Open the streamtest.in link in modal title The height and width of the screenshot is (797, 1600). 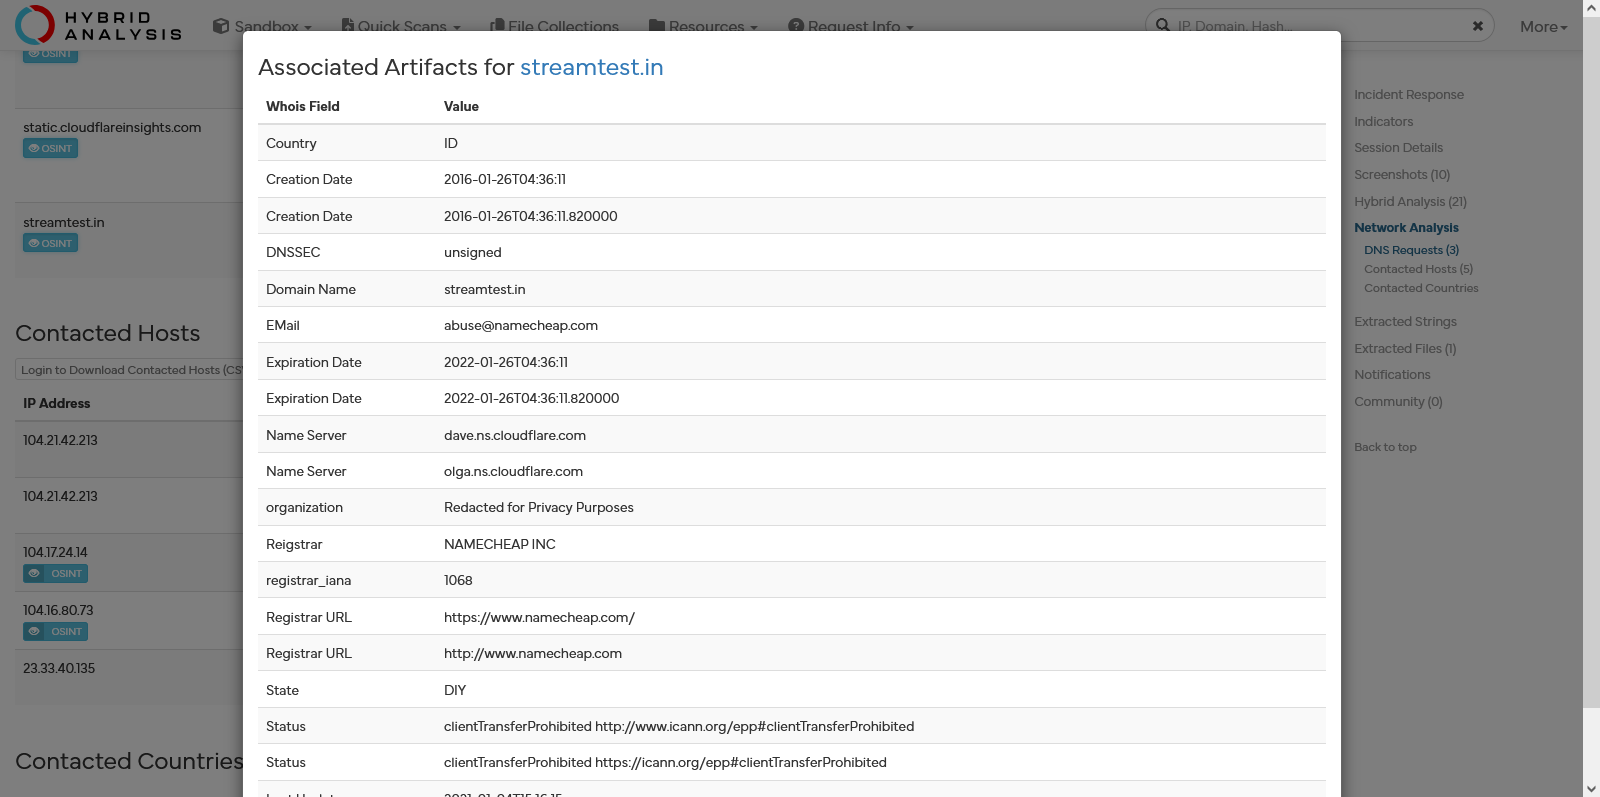click(x=591, y=67)
